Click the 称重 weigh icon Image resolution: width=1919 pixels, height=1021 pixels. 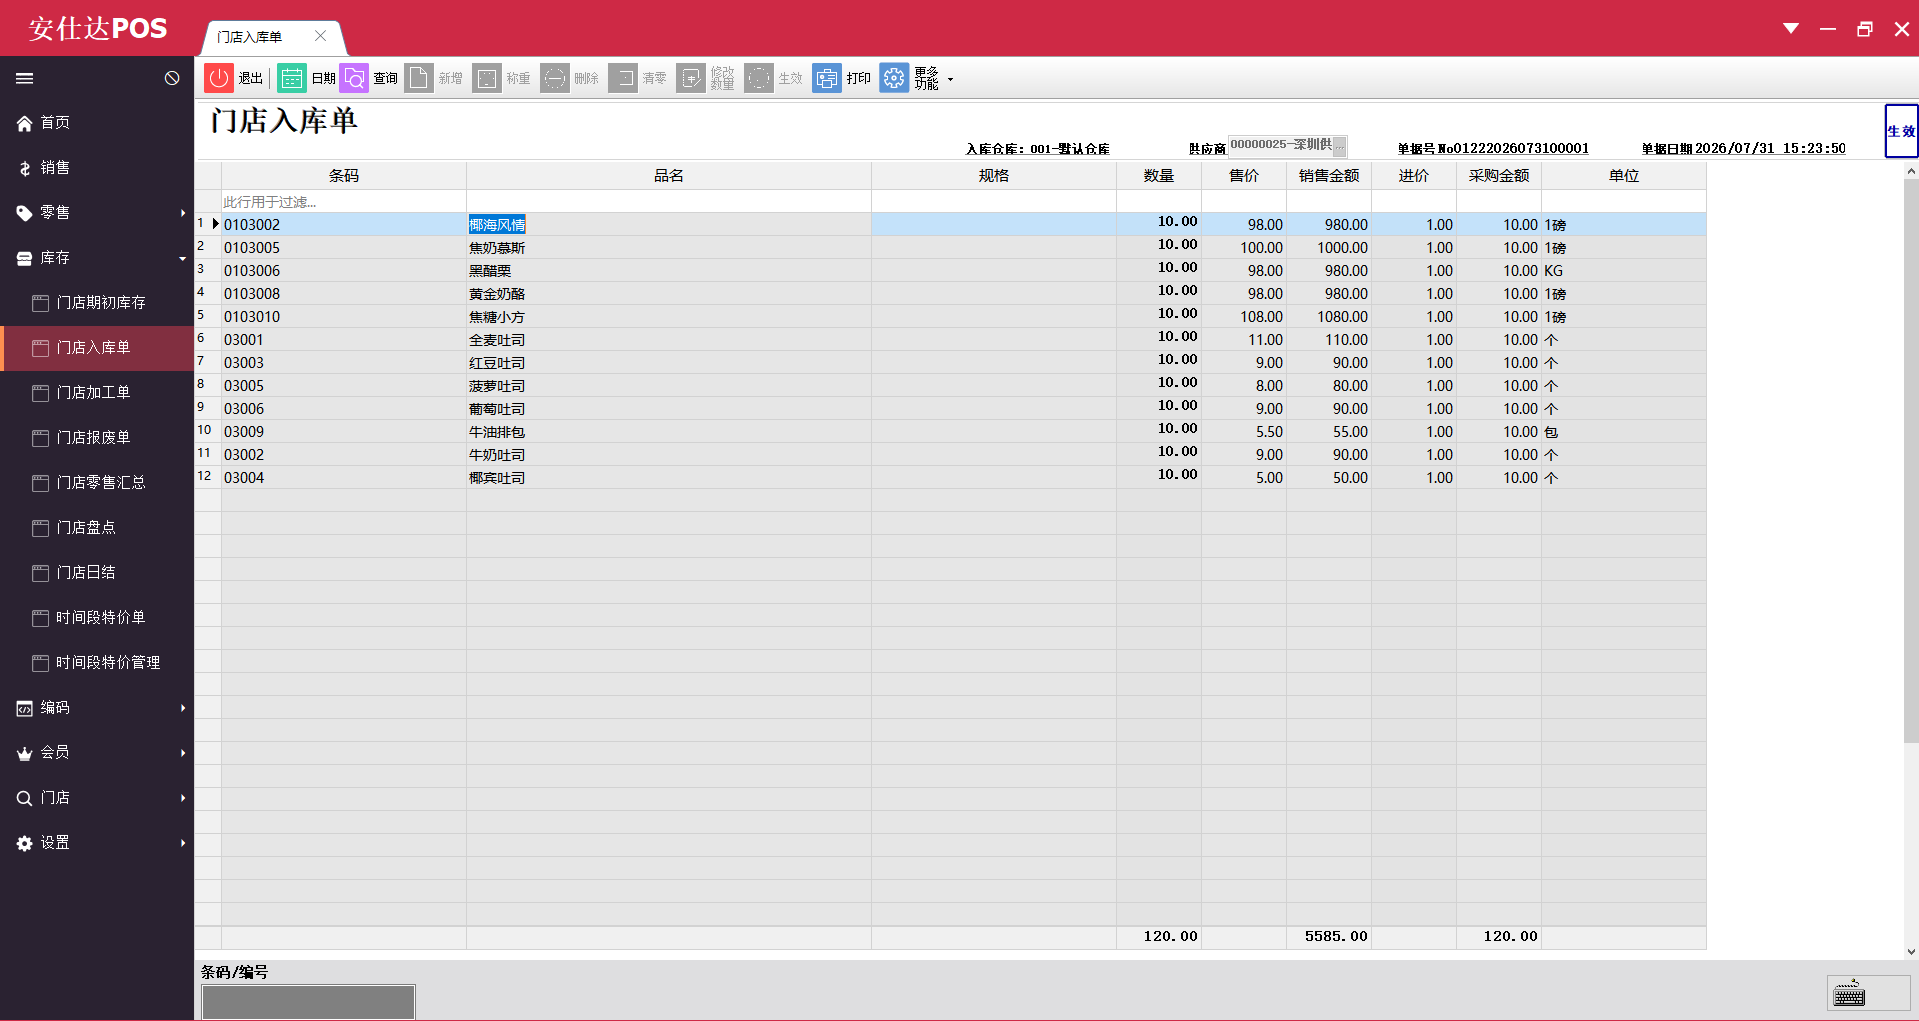(x=487, y=78)
